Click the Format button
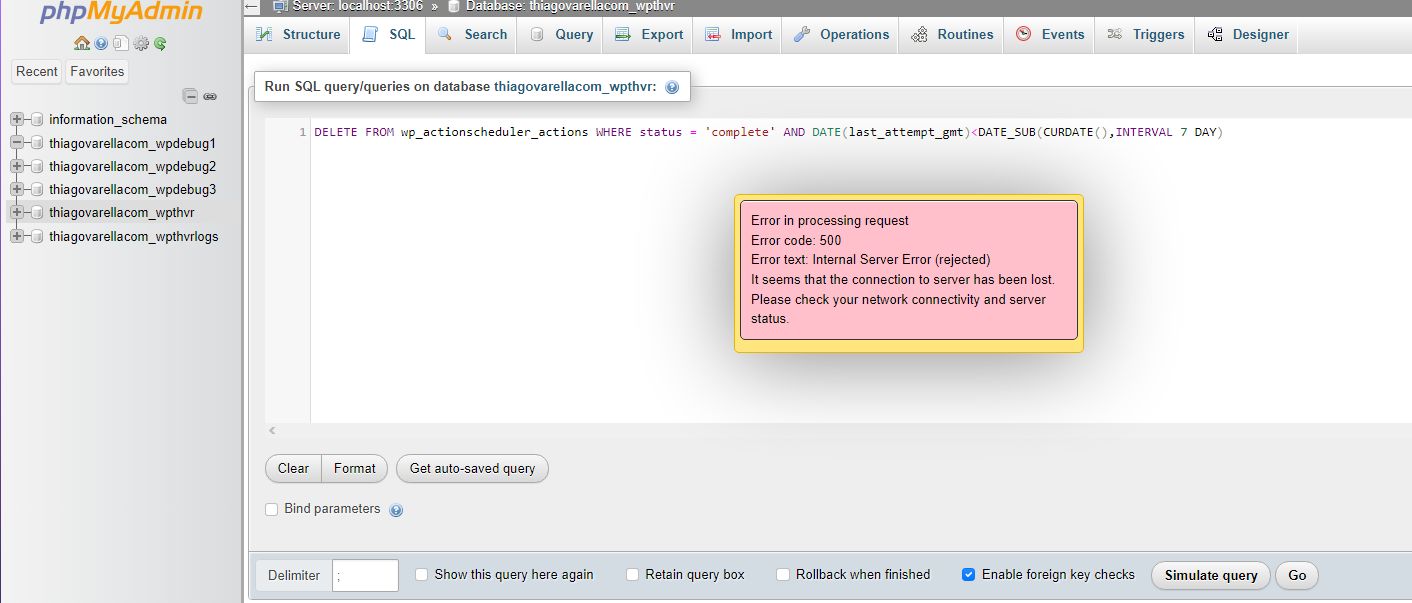This screenshot has height=603, width=1412. (355, 468)
